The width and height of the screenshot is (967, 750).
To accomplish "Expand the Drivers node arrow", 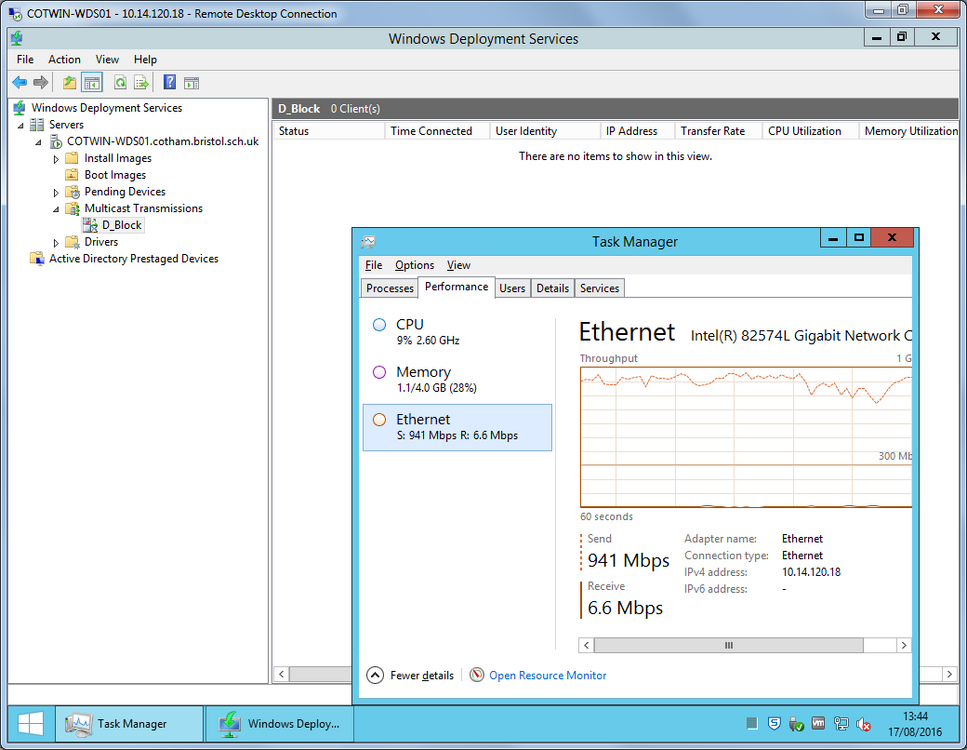I will (56, 242).
